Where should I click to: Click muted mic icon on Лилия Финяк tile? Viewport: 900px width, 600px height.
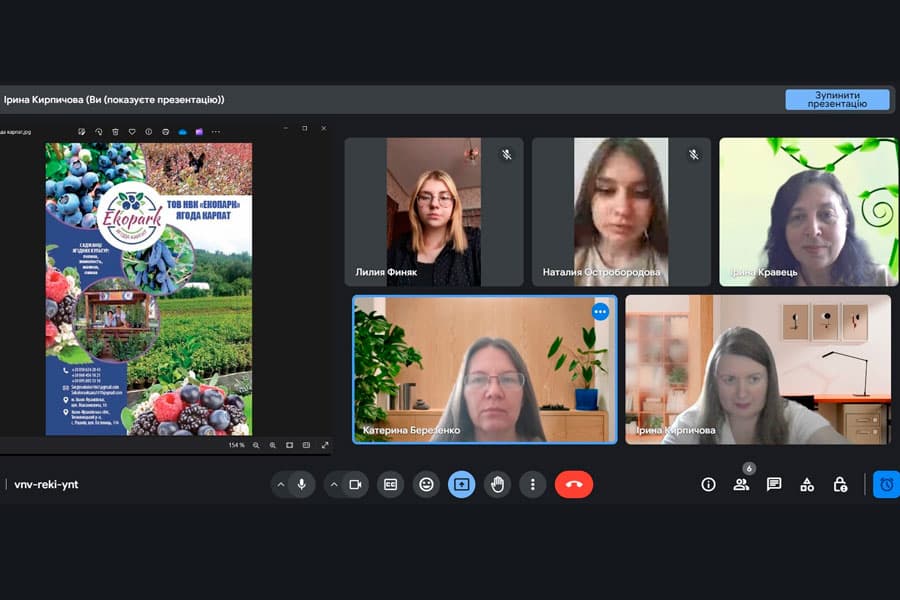(506, 154)
